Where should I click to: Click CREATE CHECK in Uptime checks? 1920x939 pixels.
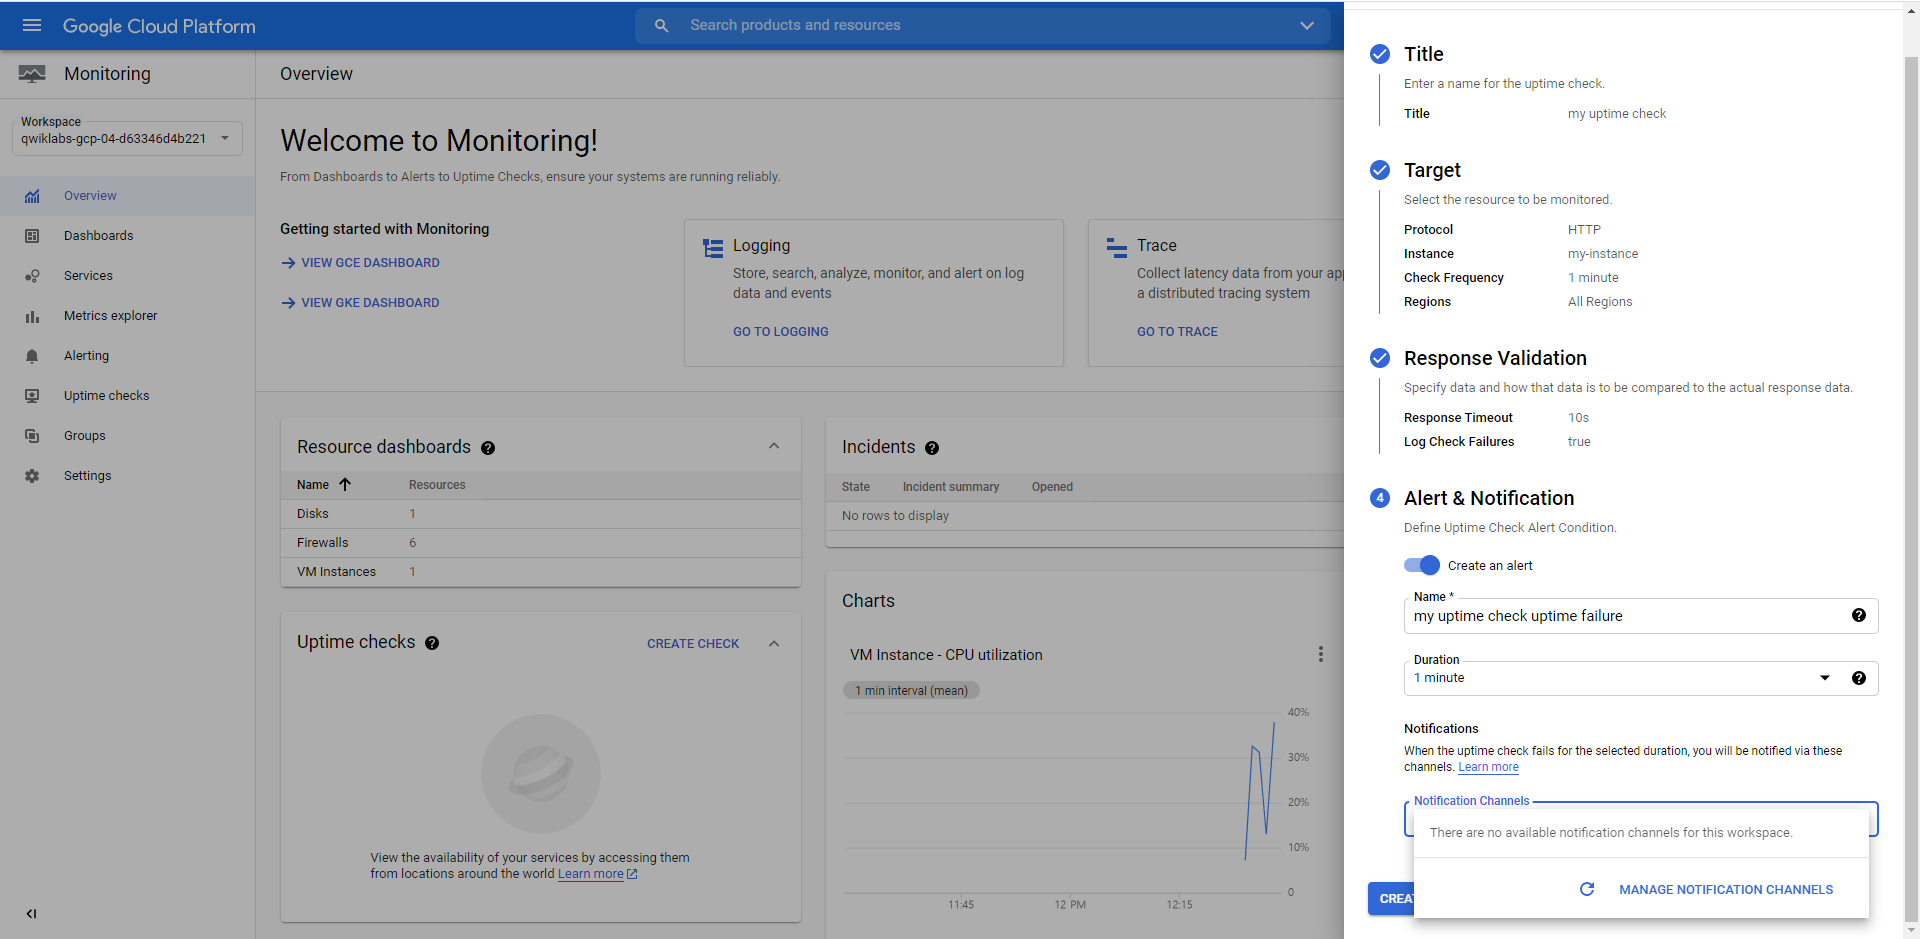click(693, 644)
